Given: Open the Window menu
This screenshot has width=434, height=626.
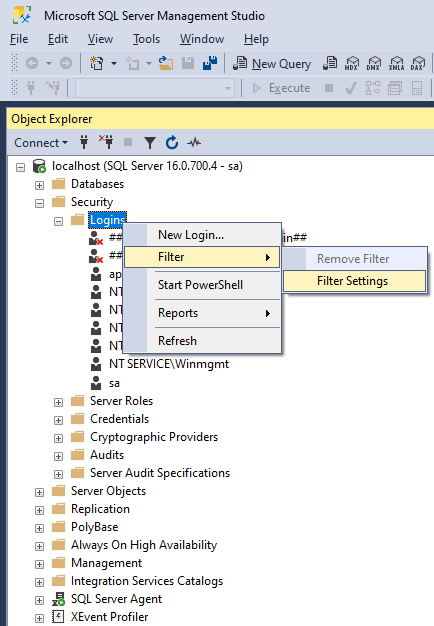Looking at the screenshot, I should 202,39.
